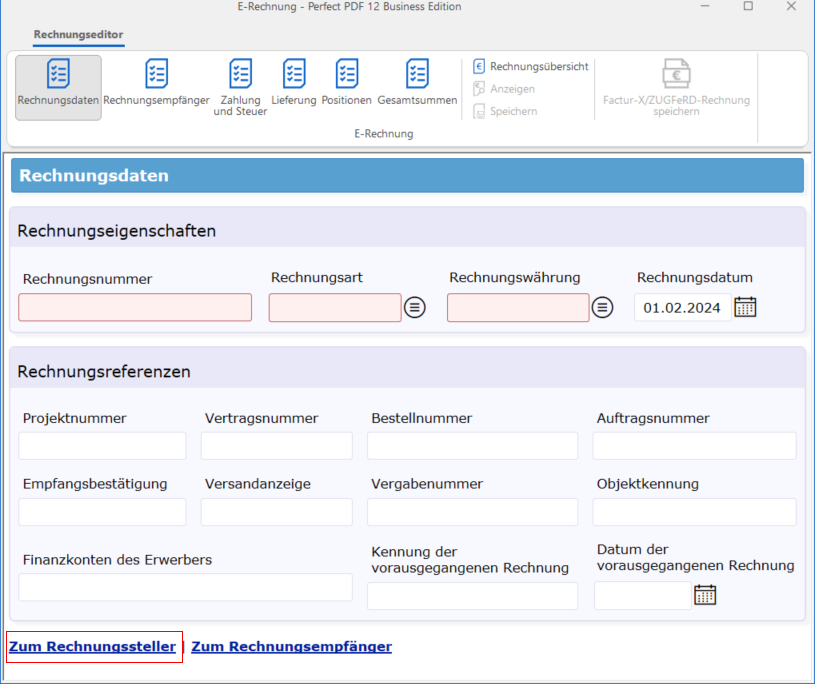The image size is (815, 685).
Task: Click the Zum Rechnungsempfänger link
Action: 291,646
